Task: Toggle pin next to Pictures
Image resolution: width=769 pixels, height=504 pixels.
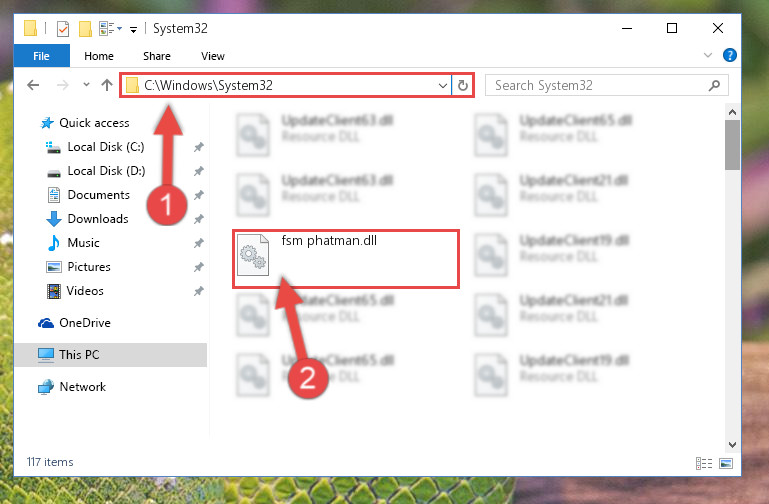Action: point(198,267)
